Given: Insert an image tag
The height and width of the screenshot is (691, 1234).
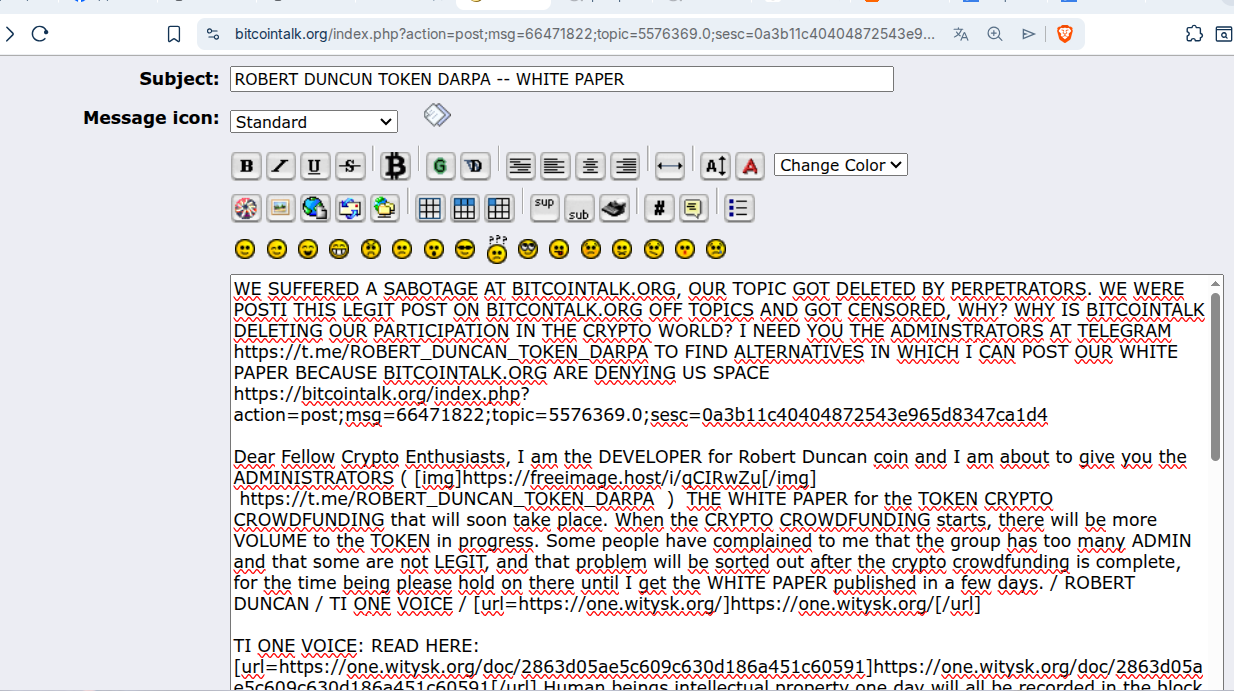Looking at the screenshot, I should [x=281, y=208].
